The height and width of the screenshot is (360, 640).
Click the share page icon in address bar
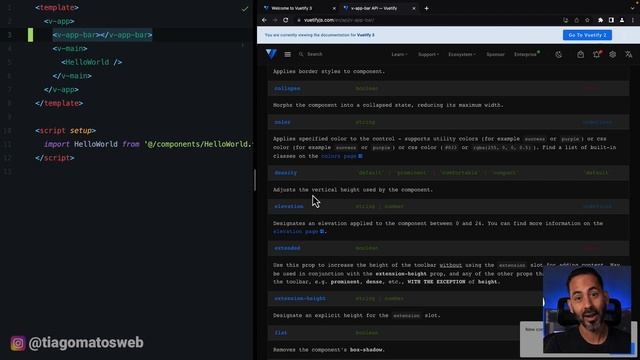click(576, 20)
